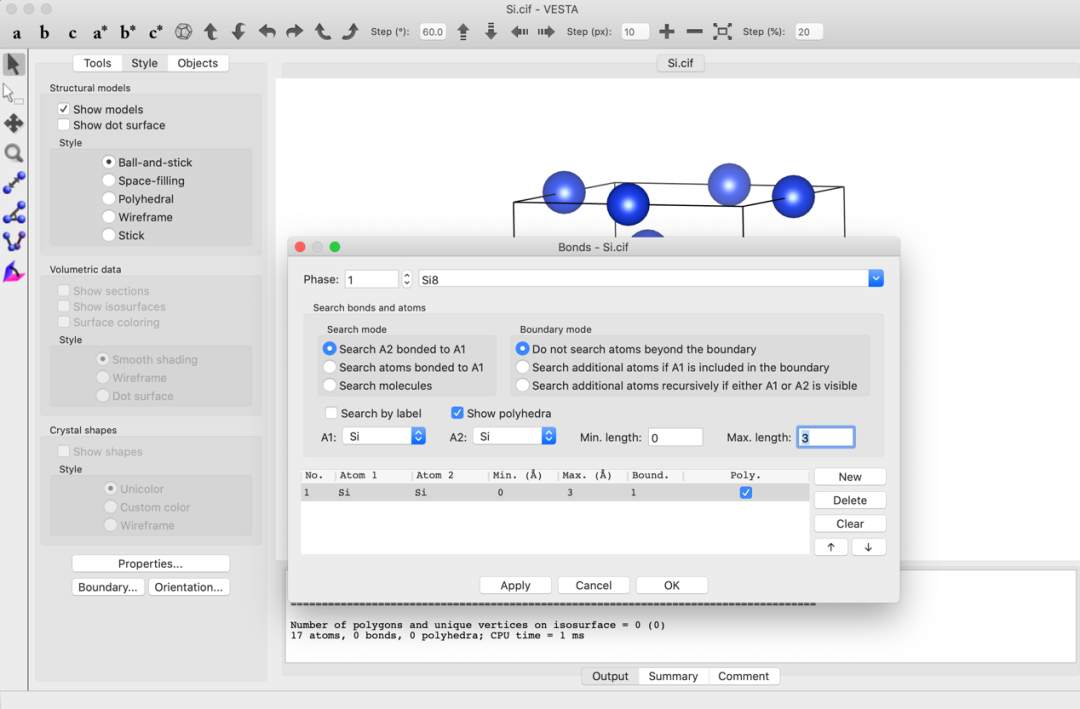
Task: Open the Orientation dialog
Action: coord(189,587)
